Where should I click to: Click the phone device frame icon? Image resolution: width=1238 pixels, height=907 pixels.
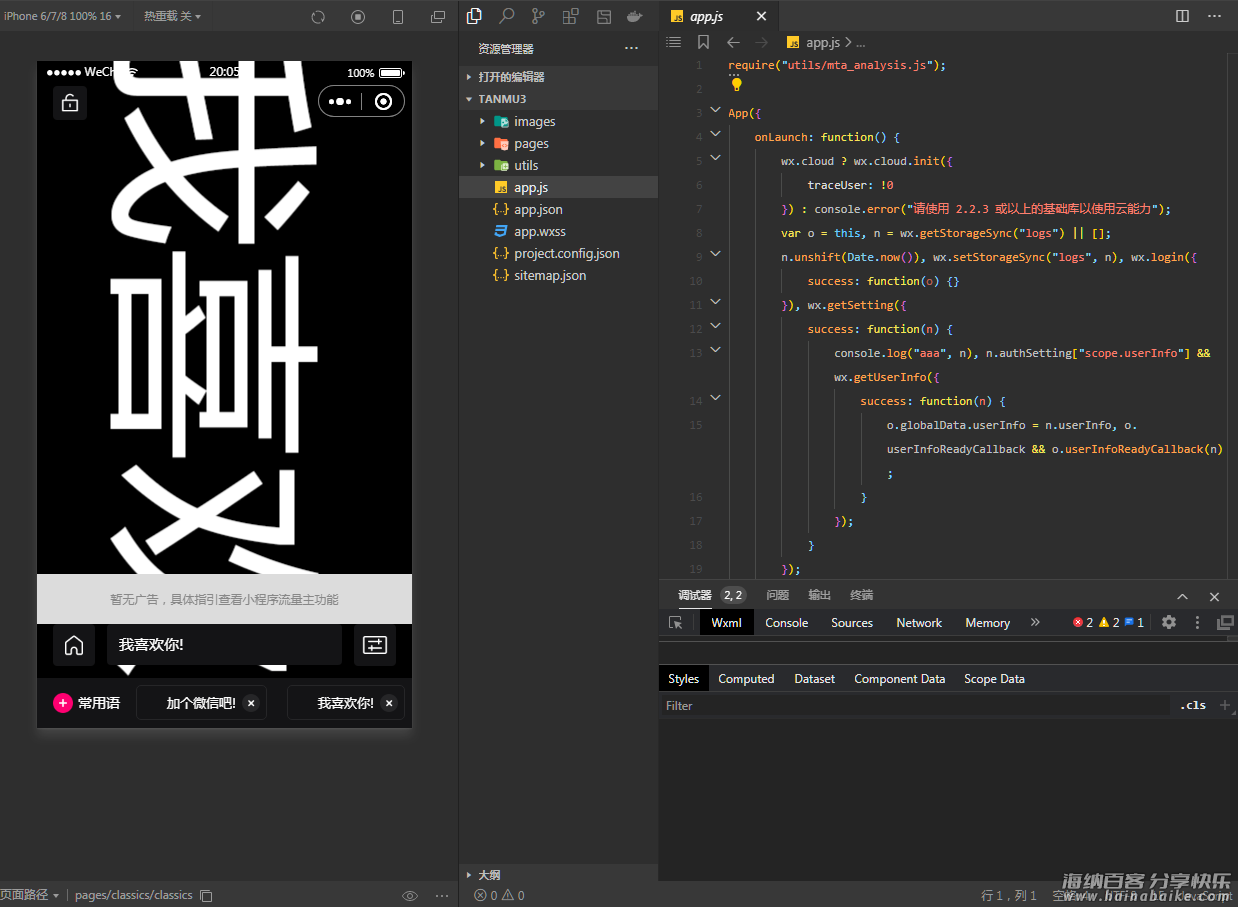point(398,17)
